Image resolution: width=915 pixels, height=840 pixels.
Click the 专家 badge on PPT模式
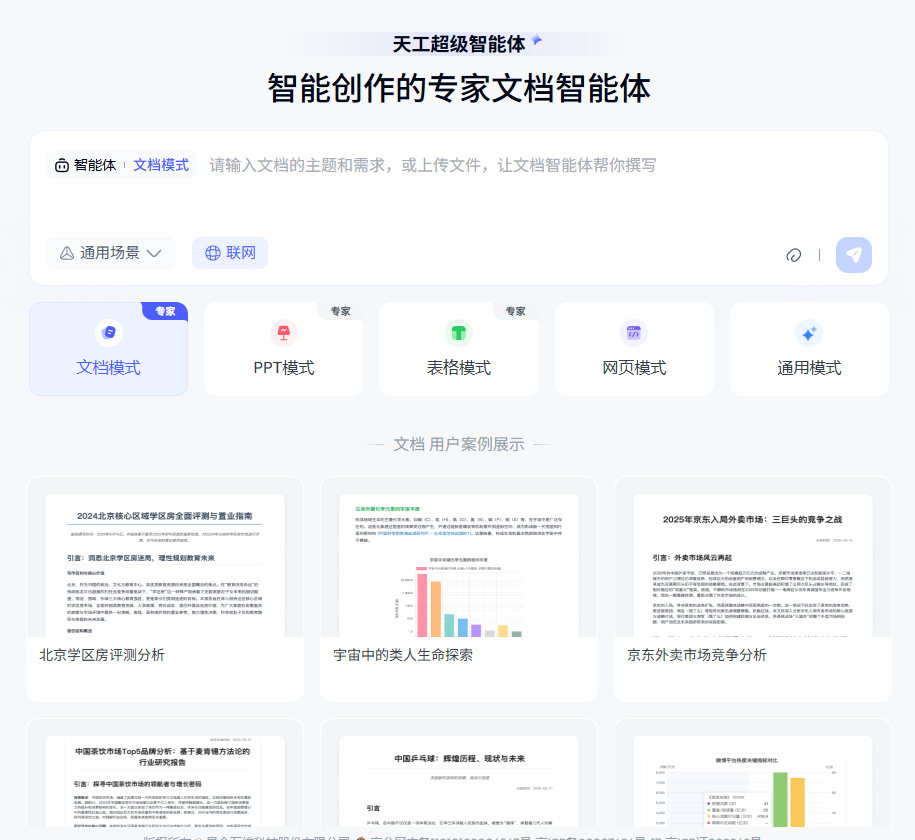[x=341, y=311]
